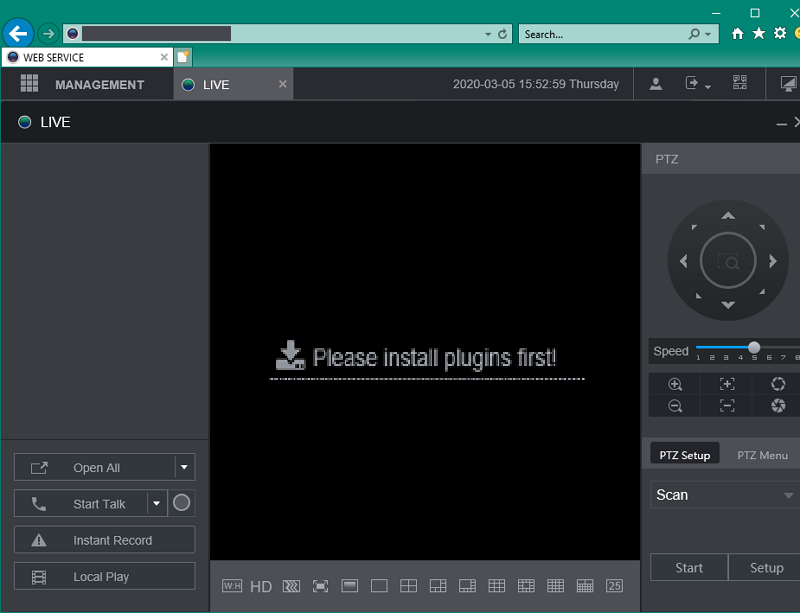
Task: Select the 25-view split layout icon
Action: pos(614,586)
